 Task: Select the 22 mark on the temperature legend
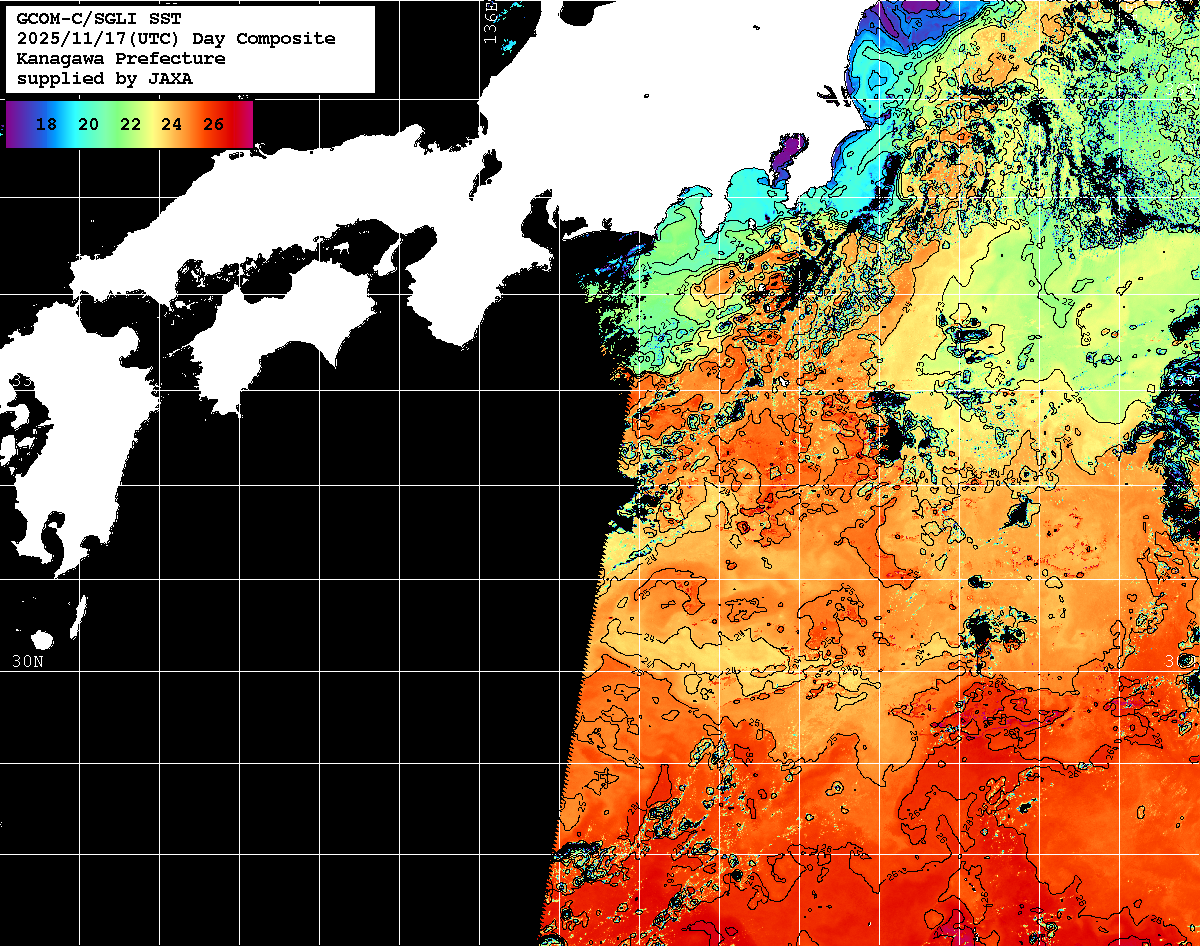[x=130, y=125]
